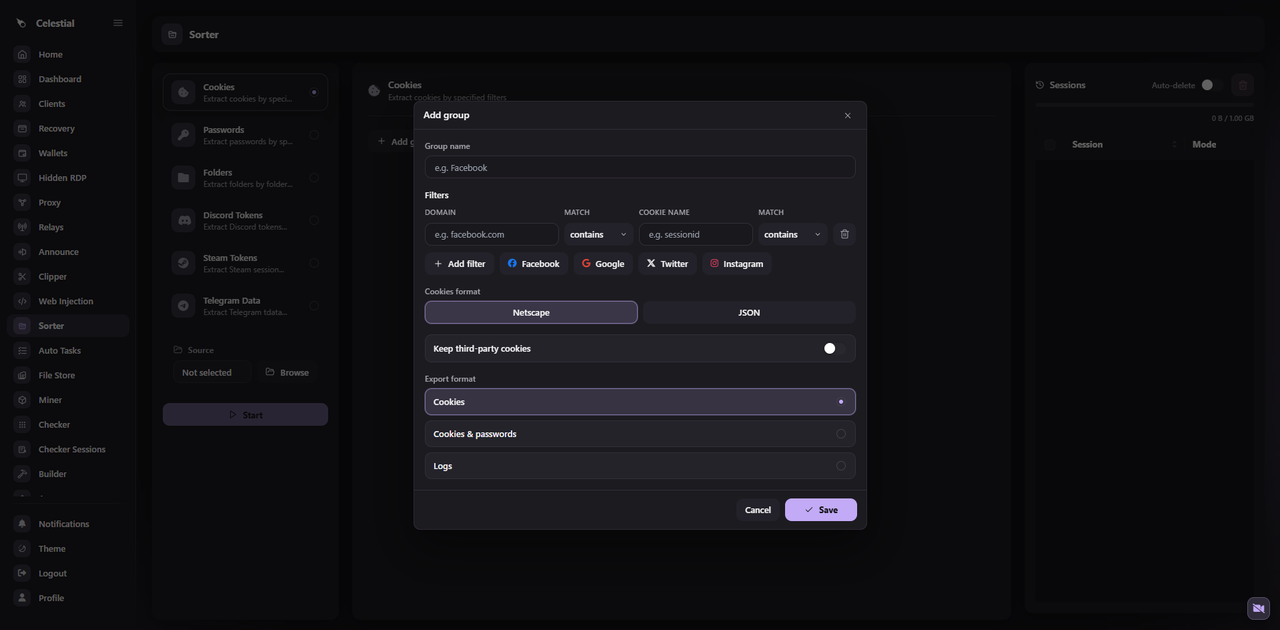Open the Clients sidebar entry
1280x630 pixels.
68,104
